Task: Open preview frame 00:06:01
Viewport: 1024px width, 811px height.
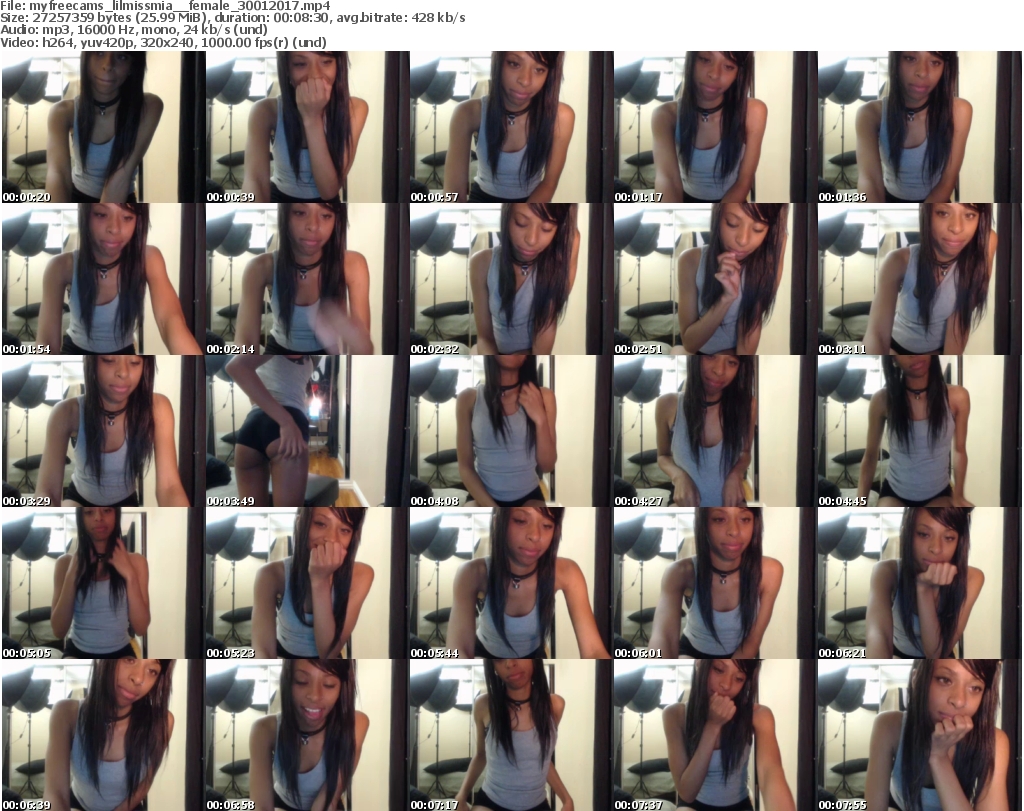Action: pyautogui.click(x=715, y=583)
